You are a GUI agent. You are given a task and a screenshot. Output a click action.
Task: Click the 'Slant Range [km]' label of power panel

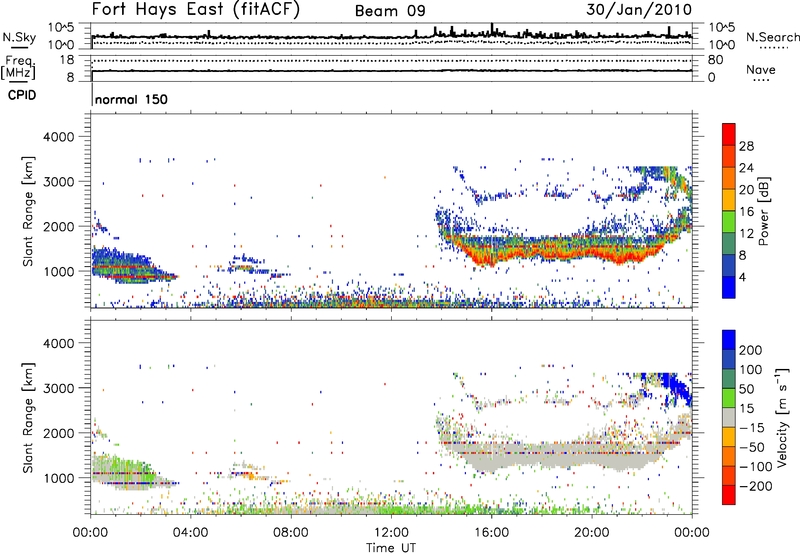(28, 211)
